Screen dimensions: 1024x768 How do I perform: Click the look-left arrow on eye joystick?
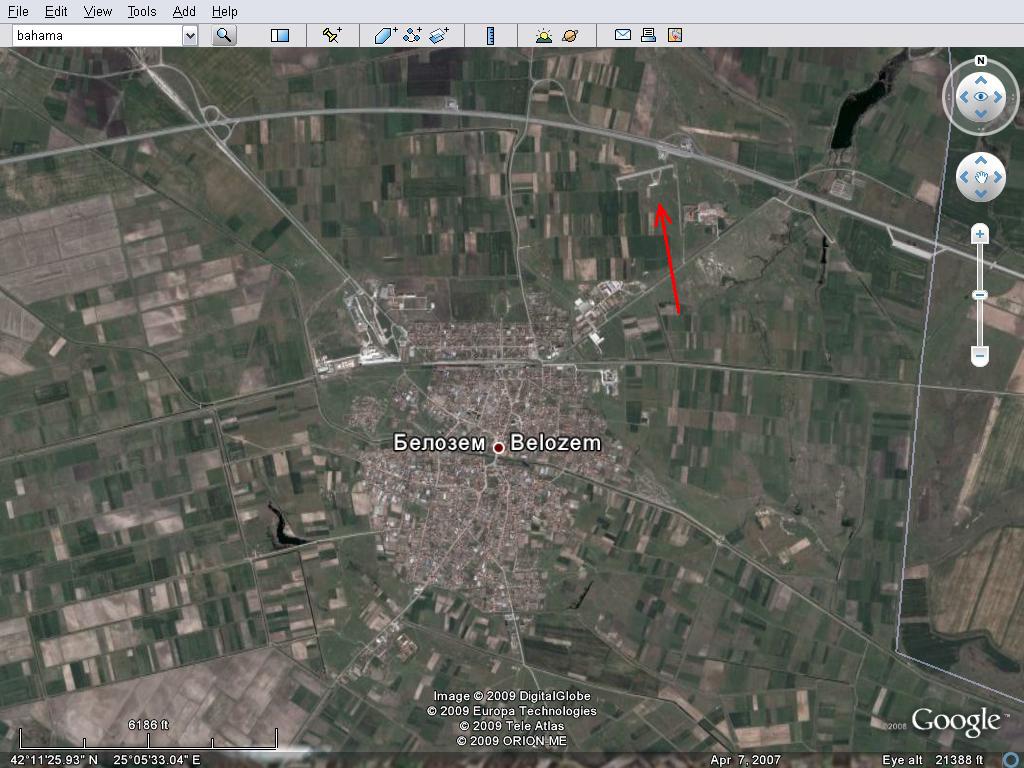click(x=964, y=97)
